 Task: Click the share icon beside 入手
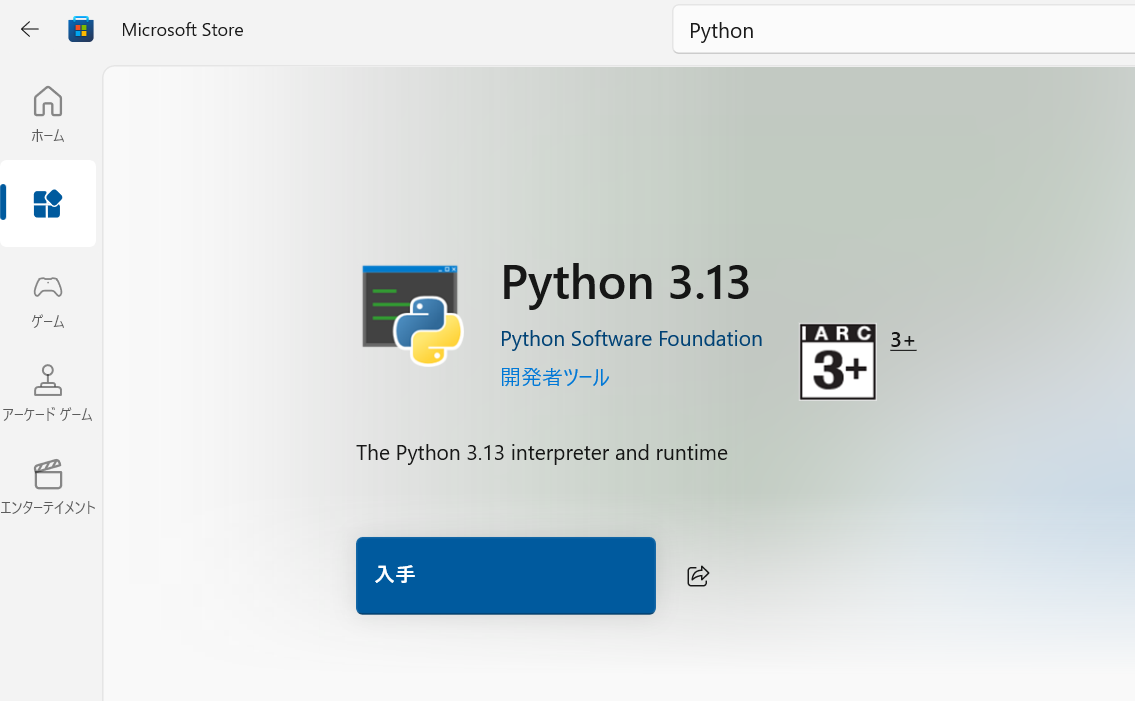pos(698,576)
